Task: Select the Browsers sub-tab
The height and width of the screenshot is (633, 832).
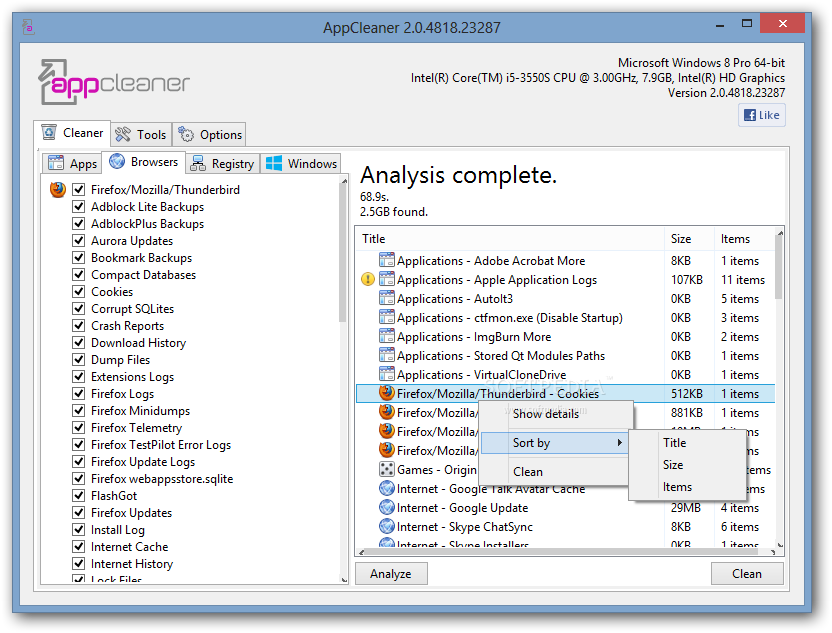Action: pos(143,162)
